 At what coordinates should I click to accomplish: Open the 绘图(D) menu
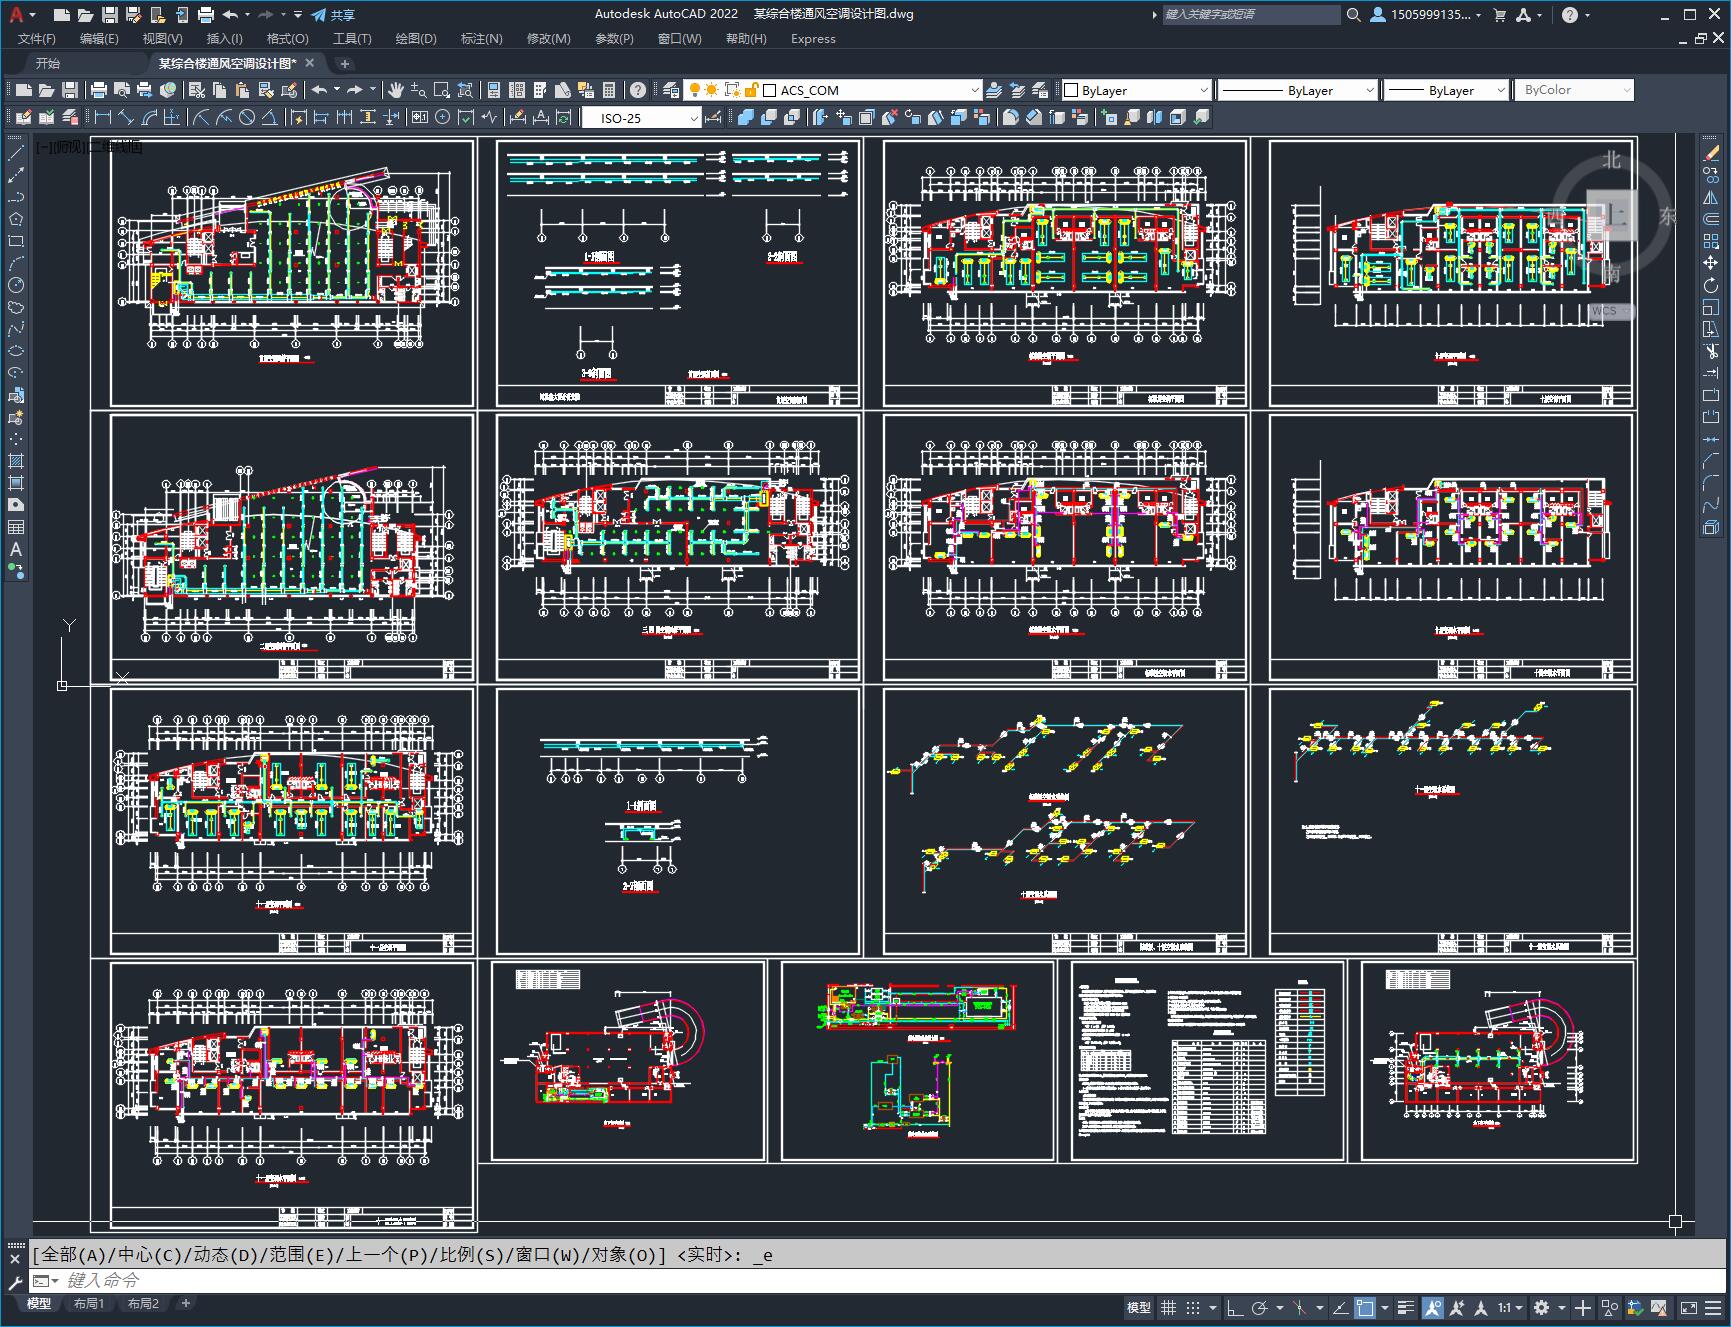[x=416, y=38]
